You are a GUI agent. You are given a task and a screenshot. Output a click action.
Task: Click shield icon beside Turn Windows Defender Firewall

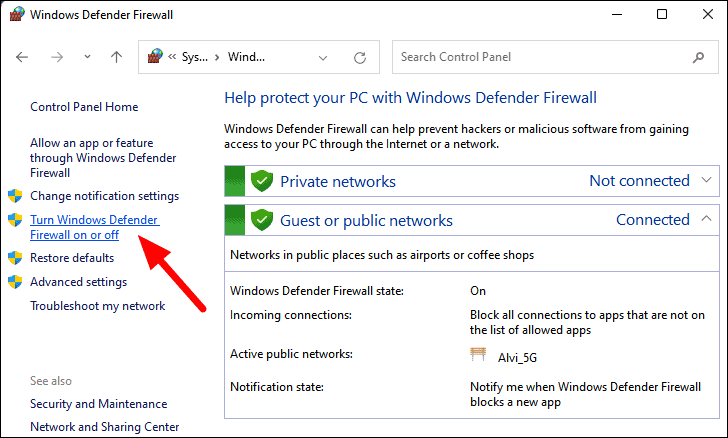point(15,220)
